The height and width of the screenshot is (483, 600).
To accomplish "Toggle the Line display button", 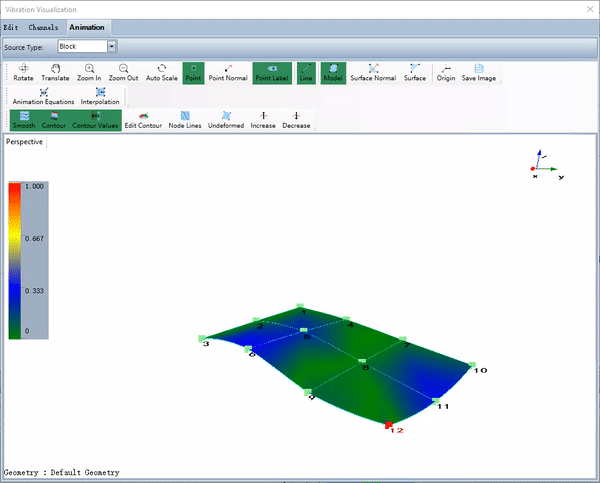I will (x=306, y=73).
